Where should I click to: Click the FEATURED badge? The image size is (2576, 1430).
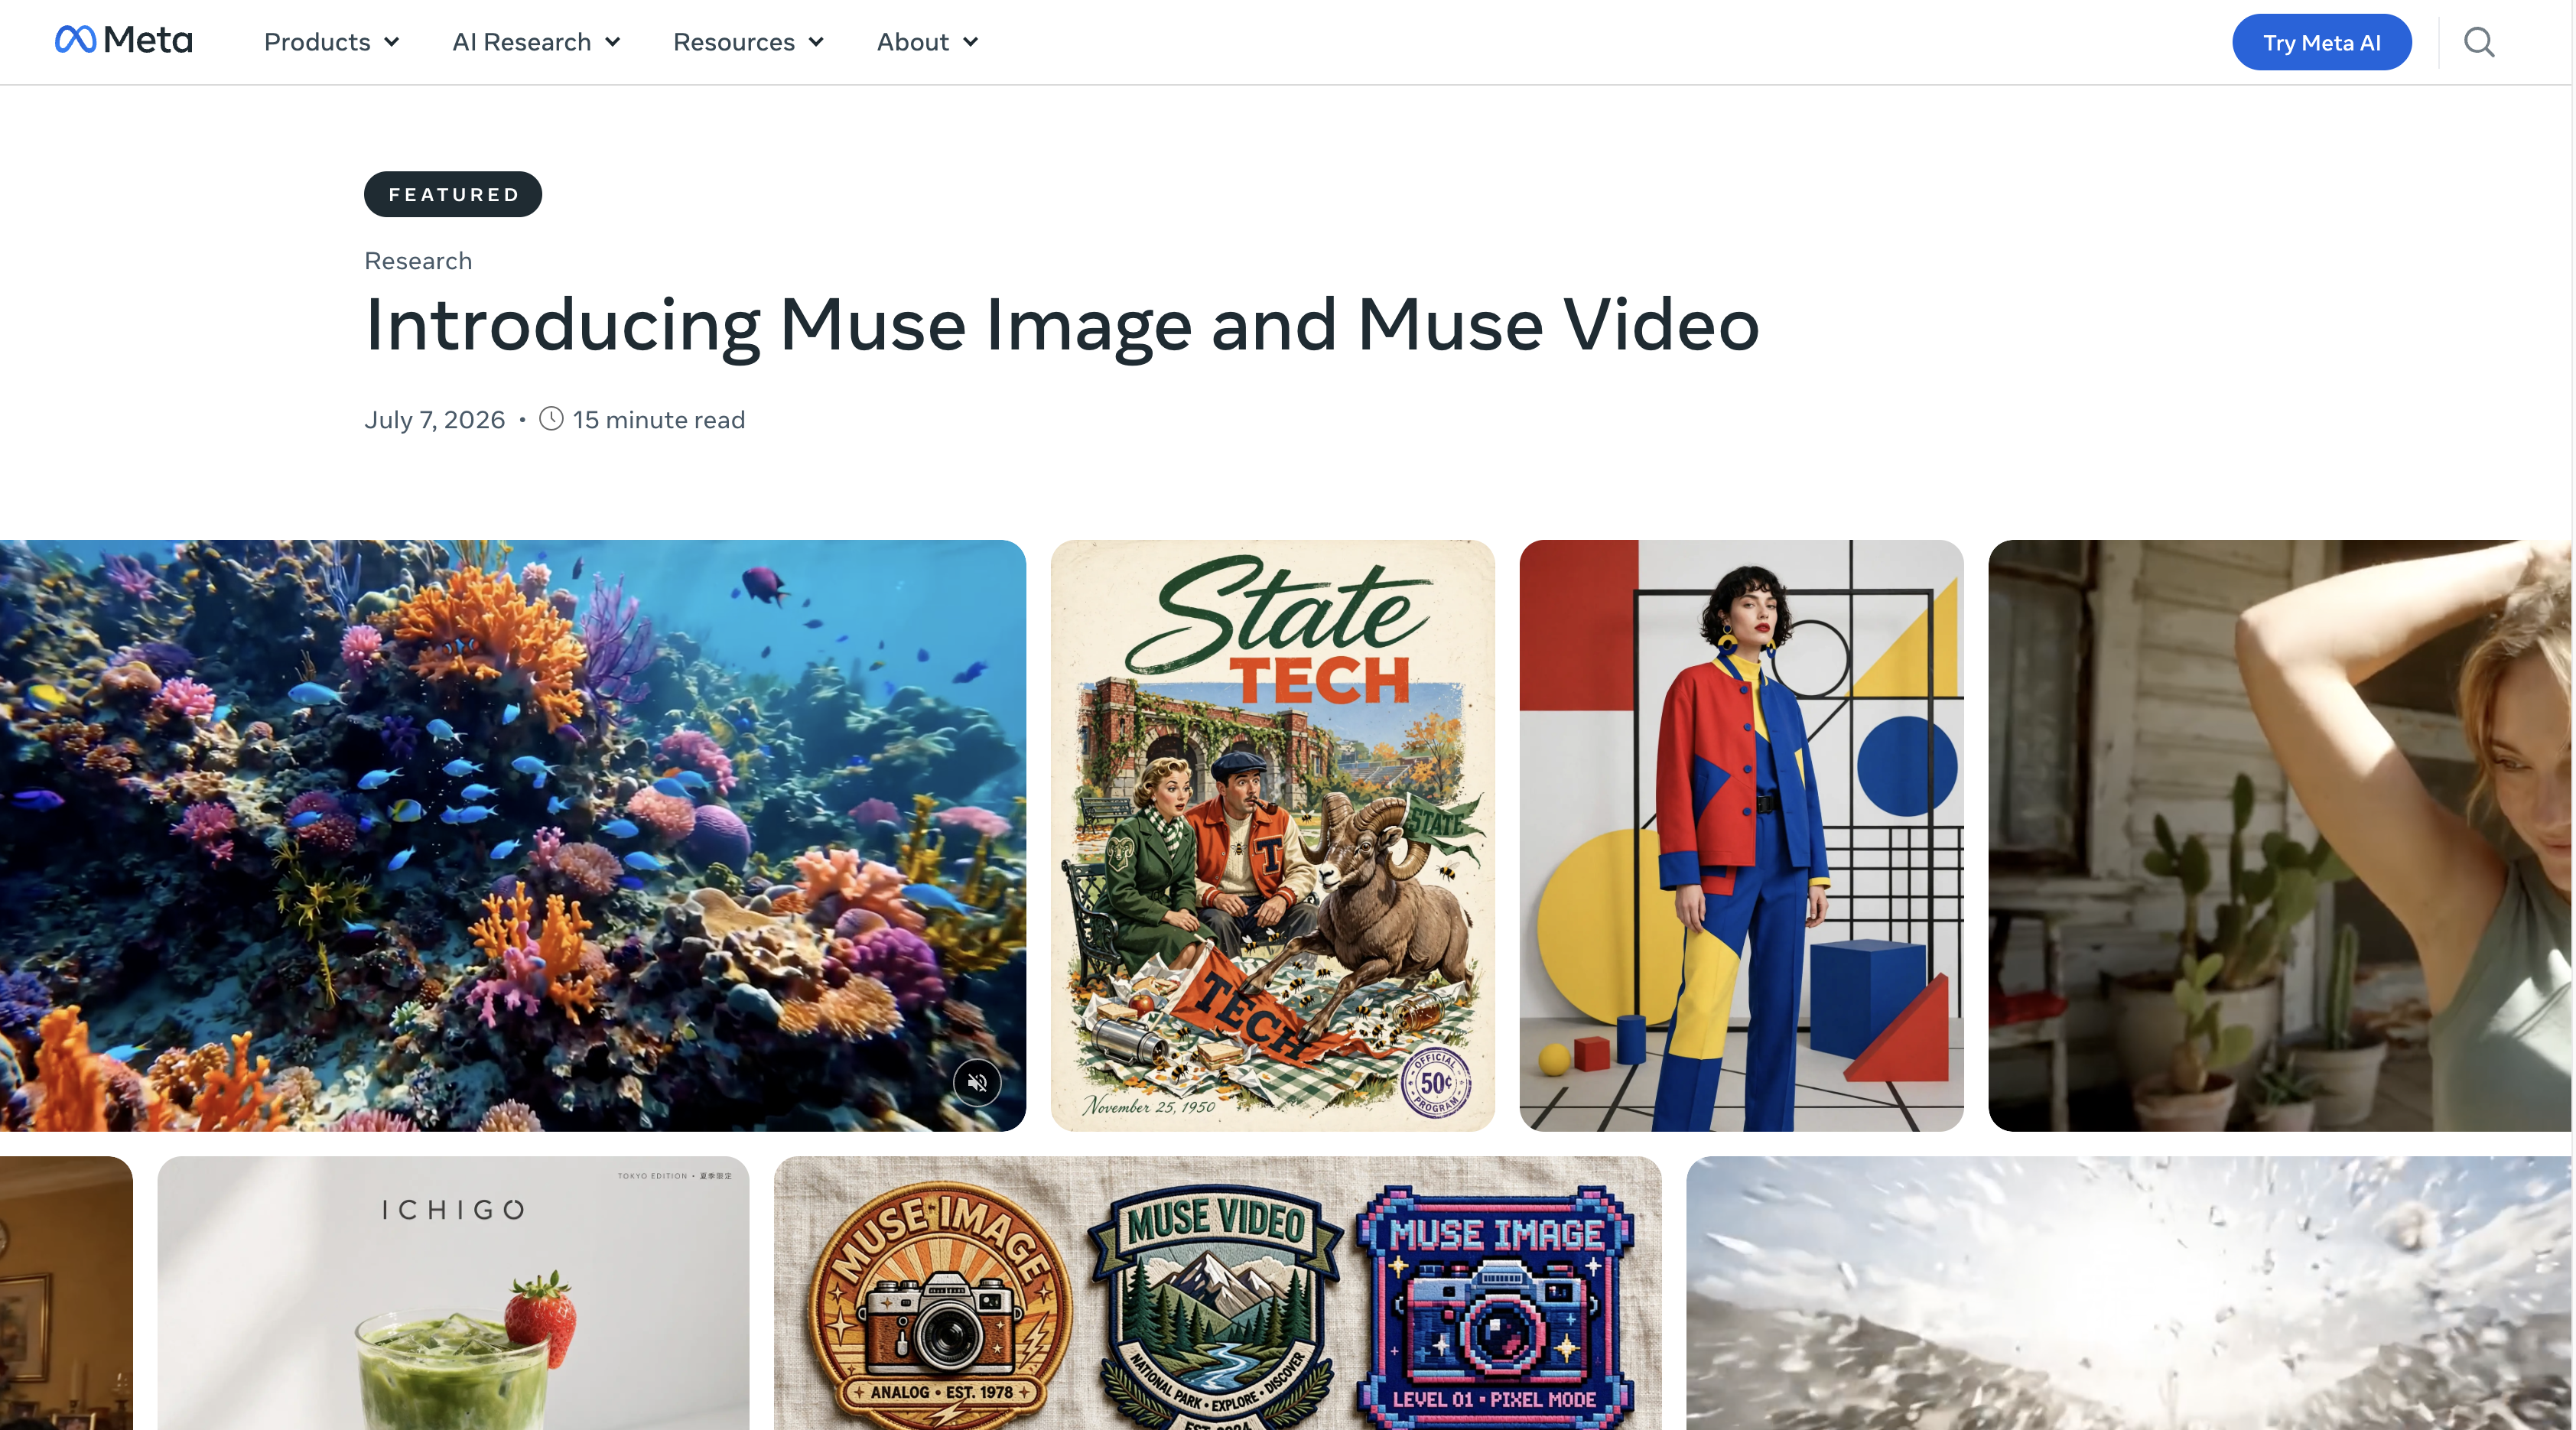point(453,194)
